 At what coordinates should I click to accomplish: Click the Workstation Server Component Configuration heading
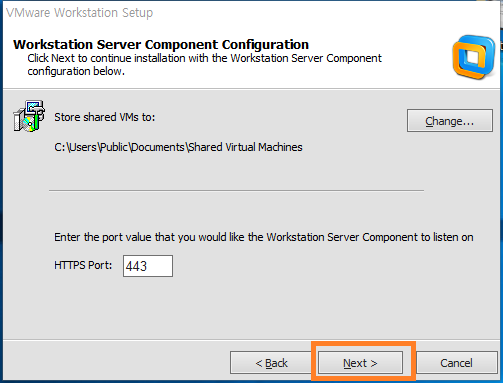(161, 44)
